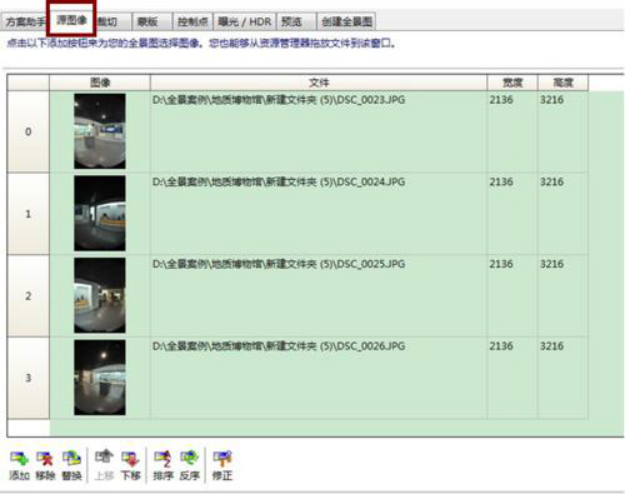Select the 曝光 / HDR tab

[245, 20]
